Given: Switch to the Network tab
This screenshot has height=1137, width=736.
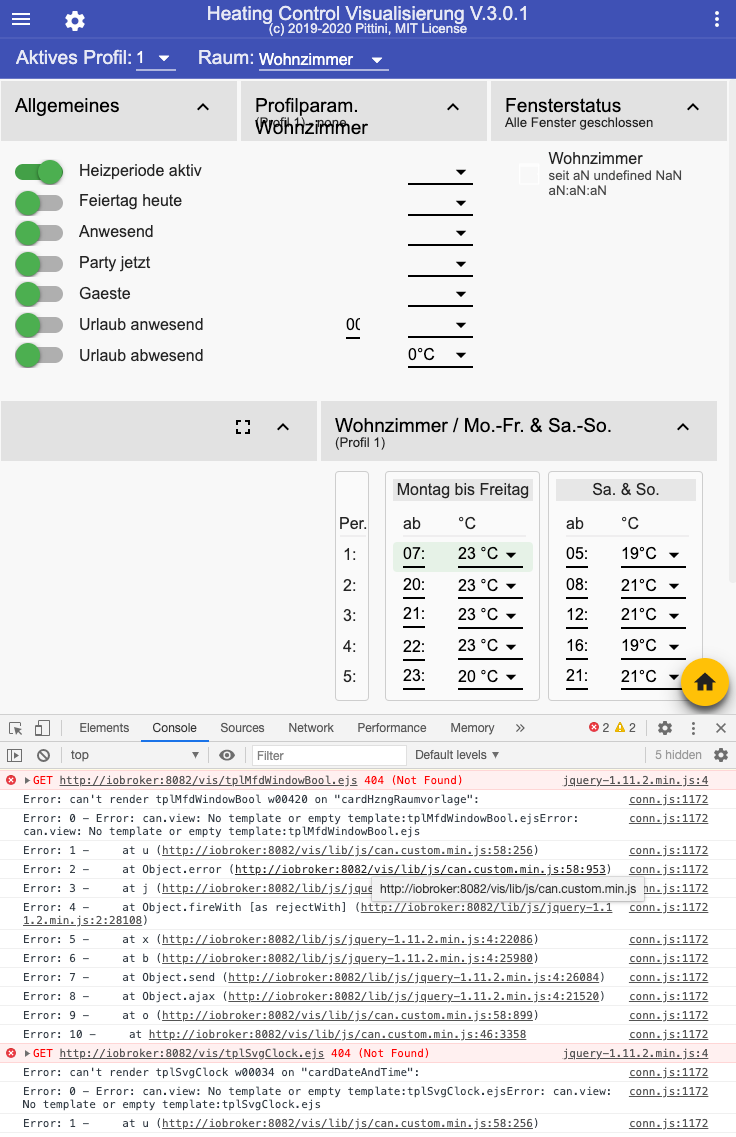Looking at the screenshot, I should click(x=311, y=728).
